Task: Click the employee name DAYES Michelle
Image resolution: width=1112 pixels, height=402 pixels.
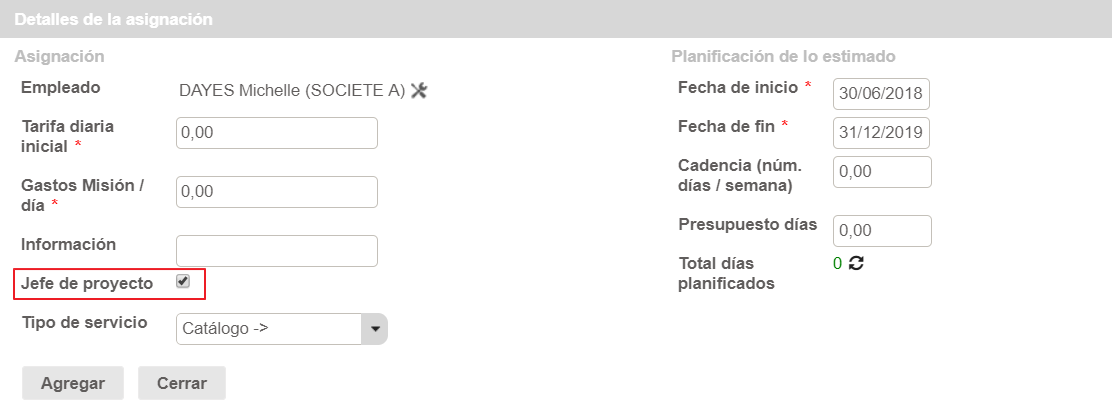Action: click(x=291, y=90)
